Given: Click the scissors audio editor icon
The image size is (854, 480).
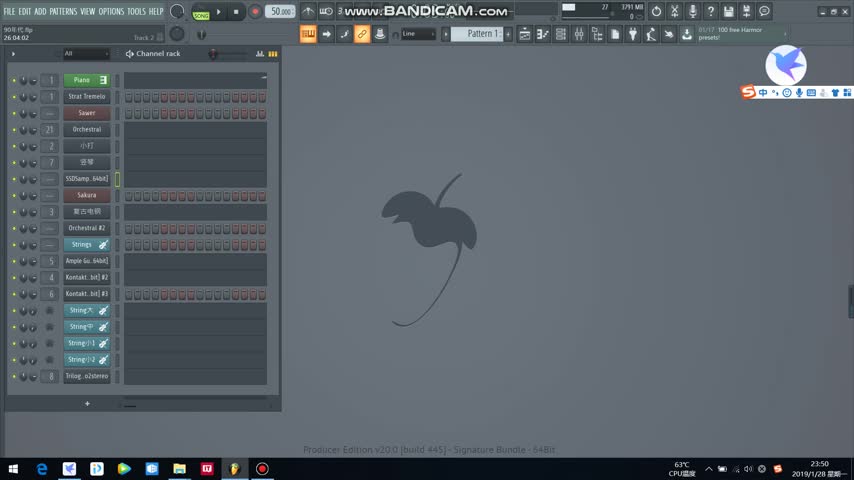Looking at the screenshot, I should pos(674,11).
